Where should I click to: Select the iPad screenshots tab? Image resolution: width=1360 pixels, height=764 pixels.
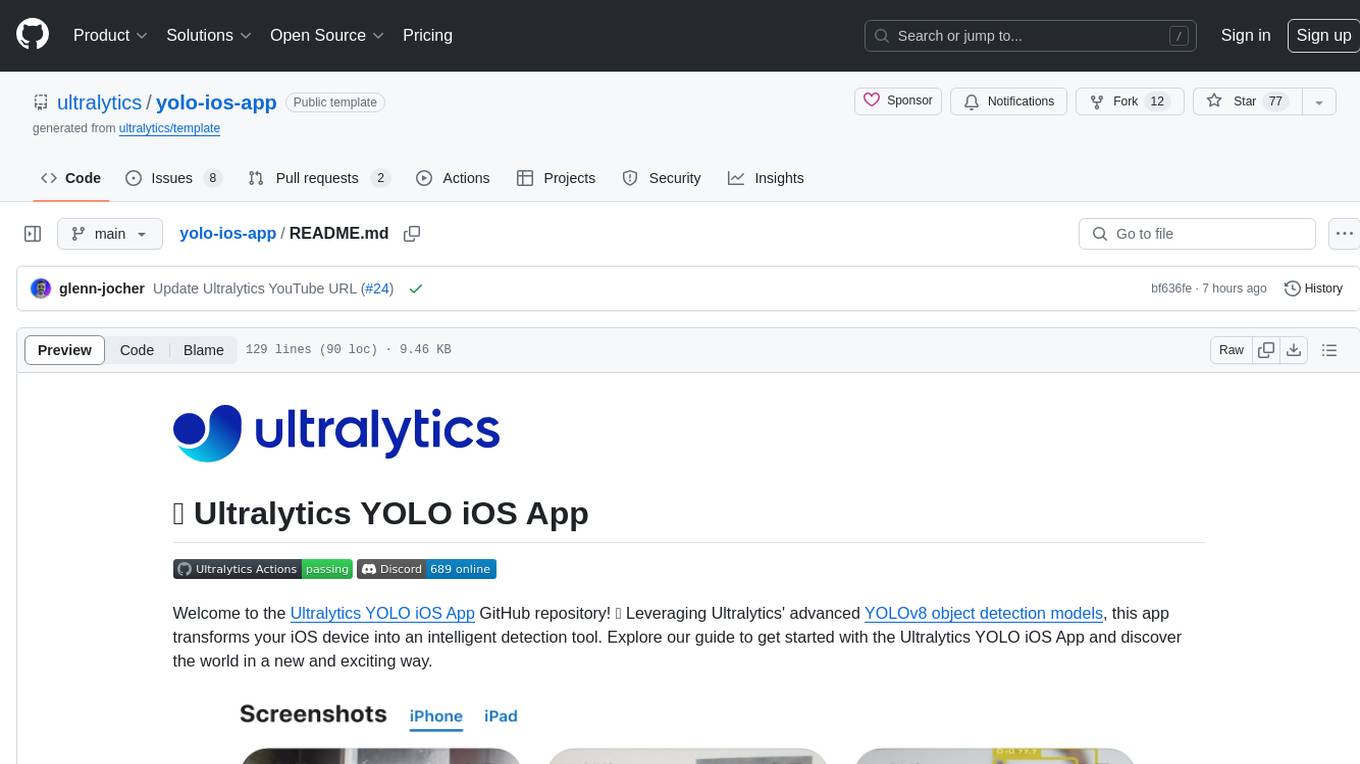[x=501, y=716]
